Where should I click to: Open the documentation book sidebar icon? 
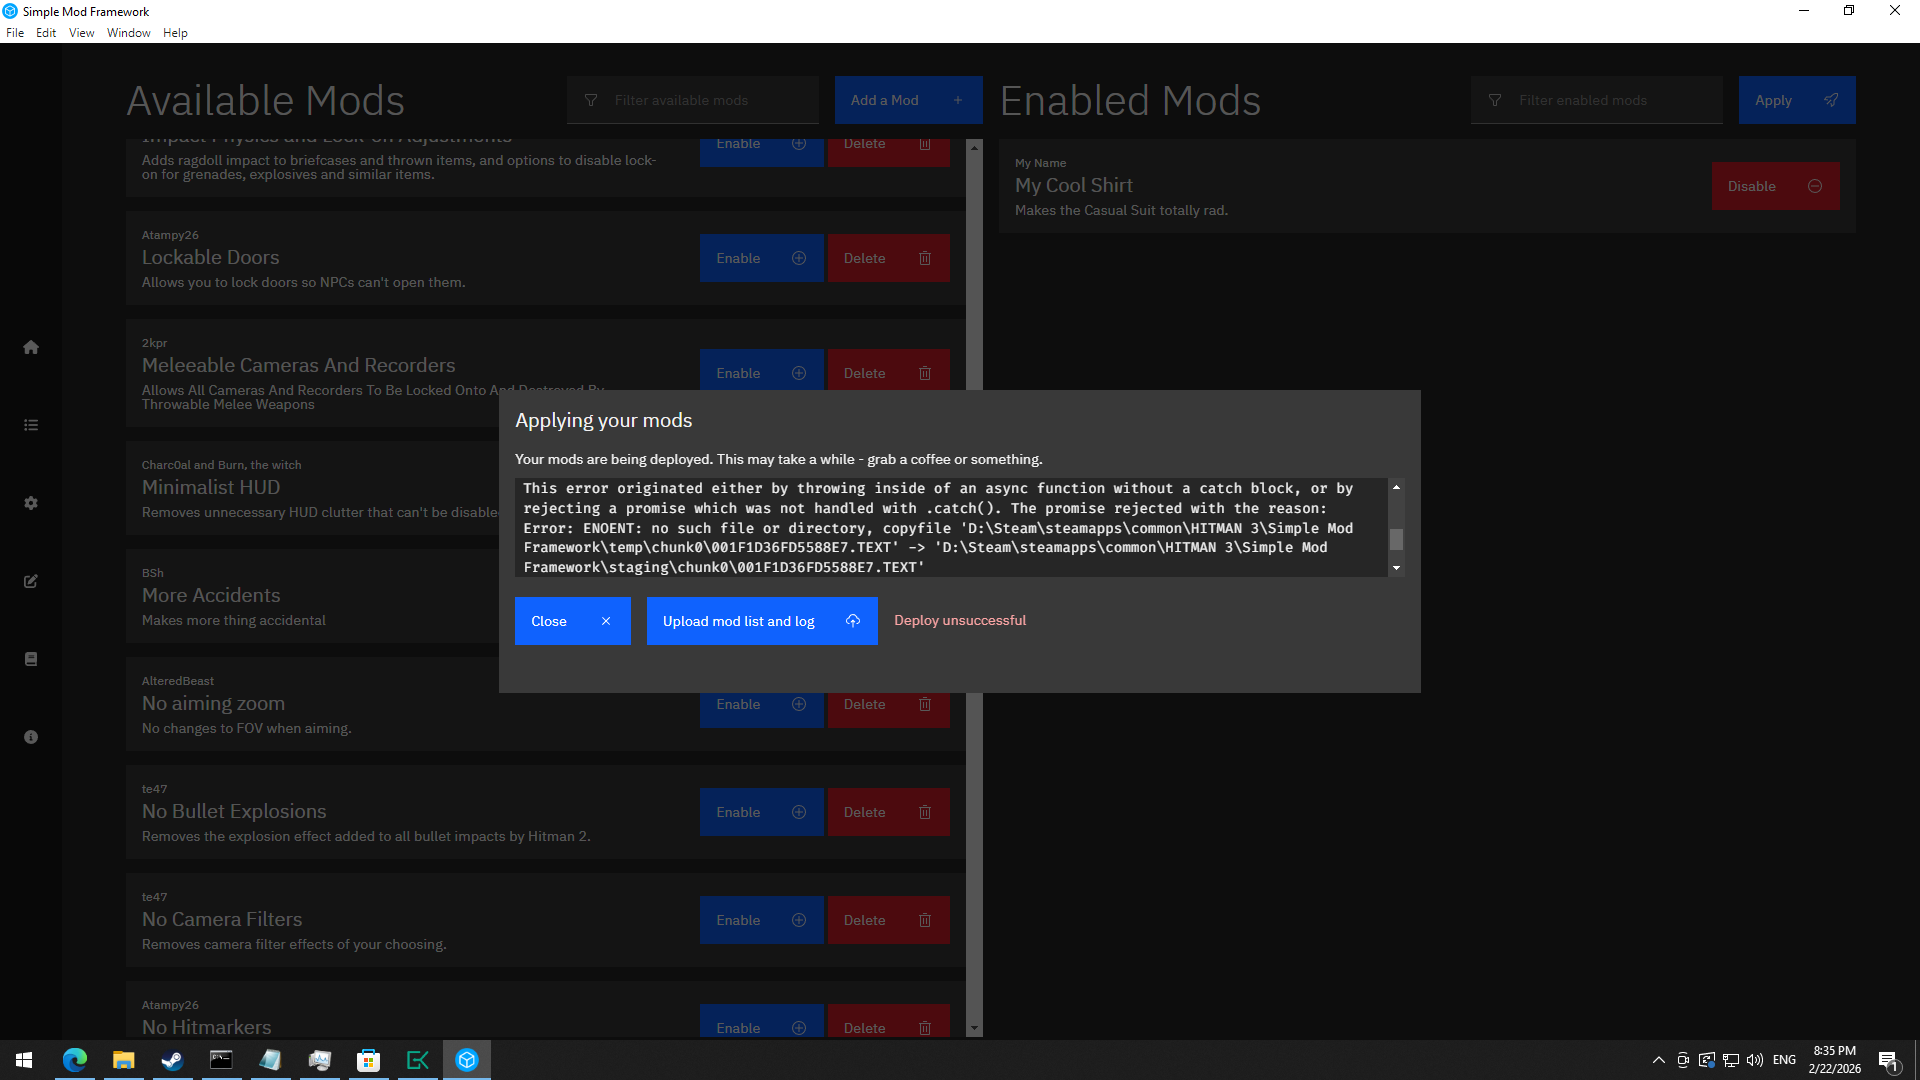click(31, 659)
